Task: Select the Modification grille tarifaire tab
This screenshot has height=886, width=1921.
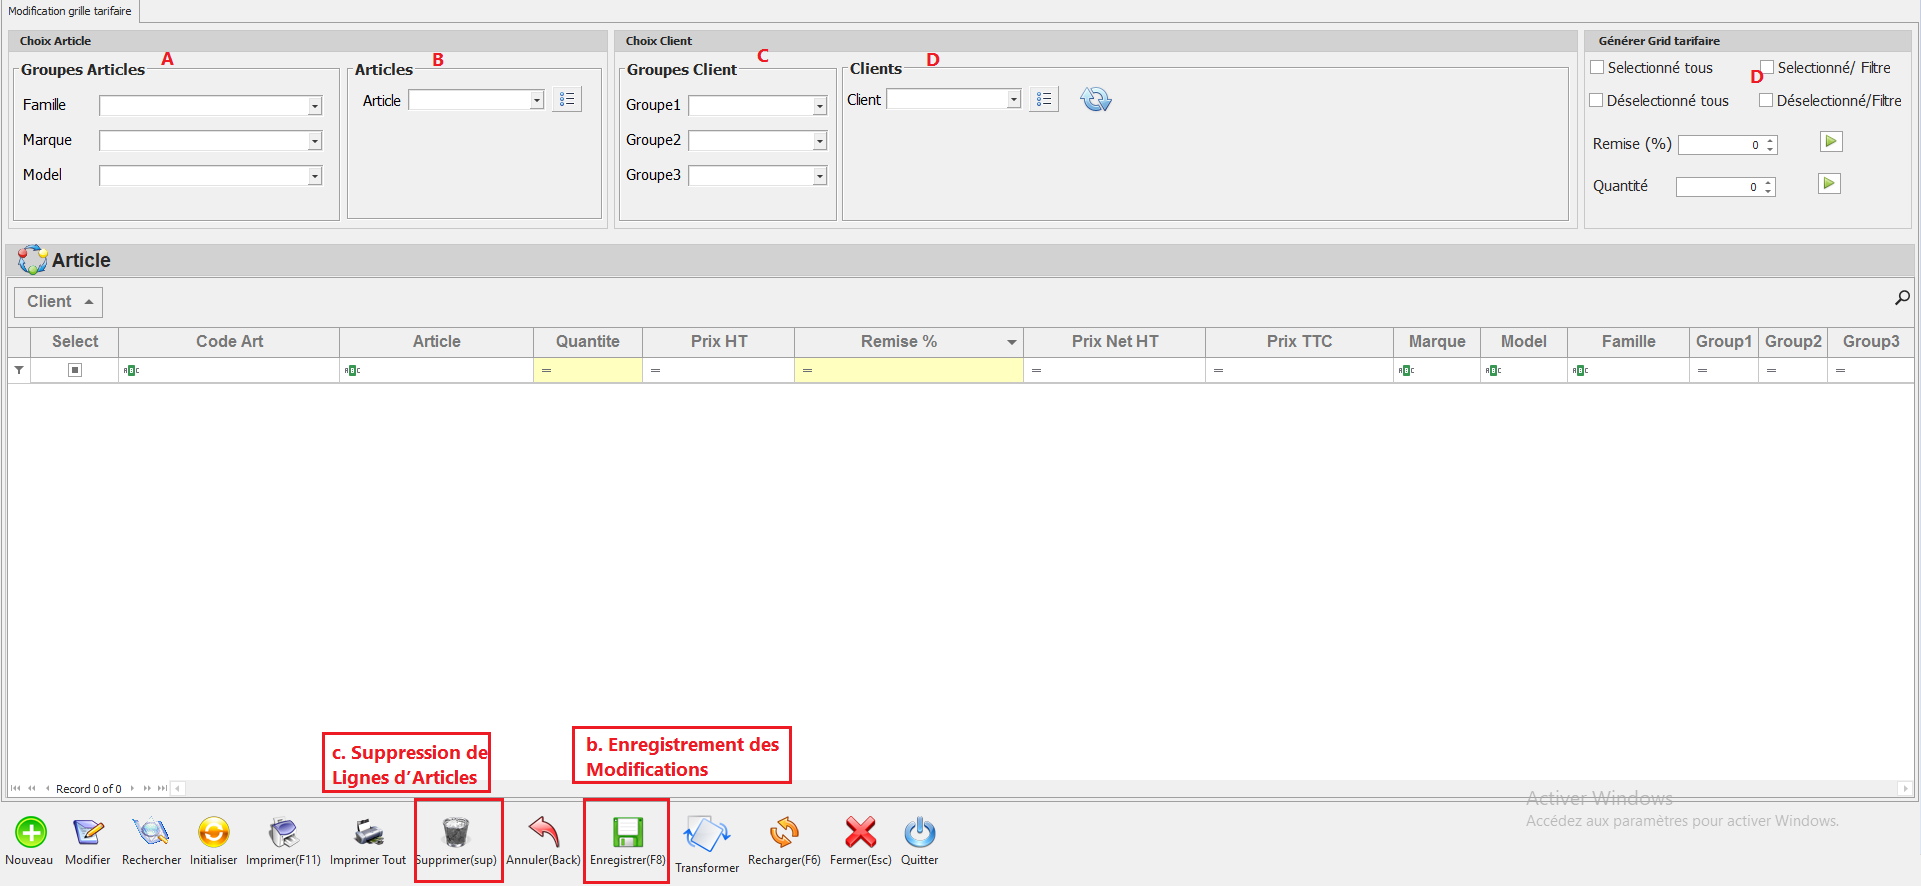Action: coord(70,11)
